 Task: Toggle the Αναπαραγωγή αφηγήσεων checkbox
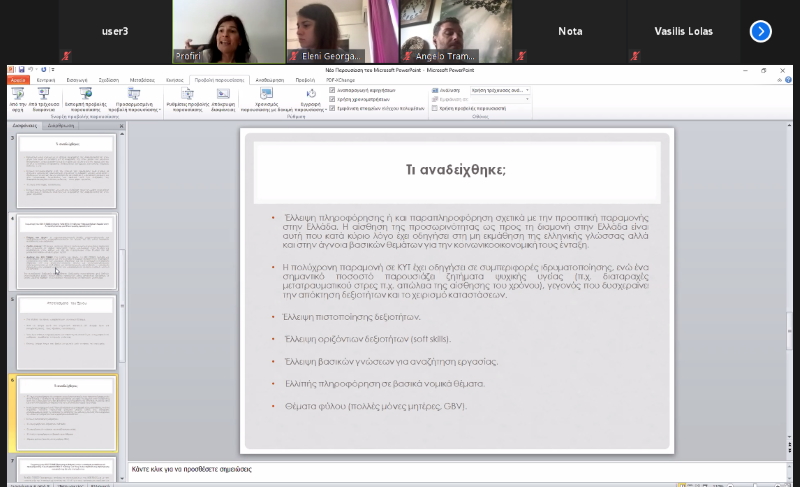point(332,90)
